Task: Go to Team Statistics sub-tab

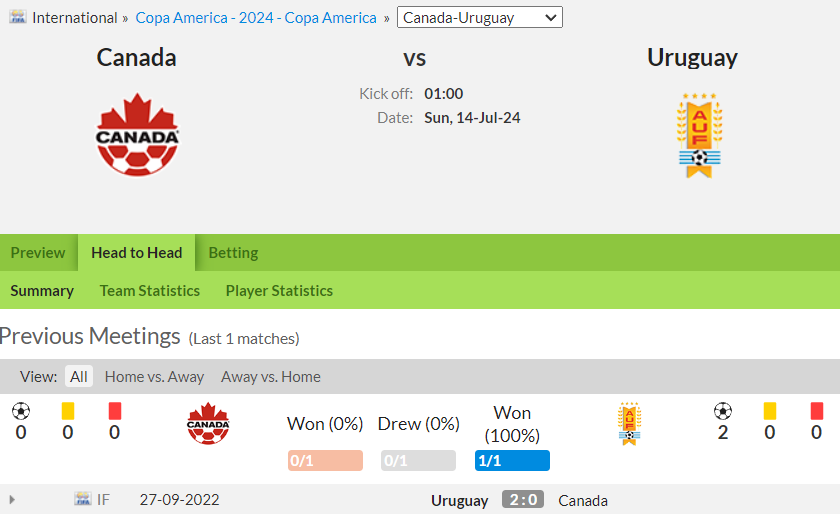Action: (149, 291)
